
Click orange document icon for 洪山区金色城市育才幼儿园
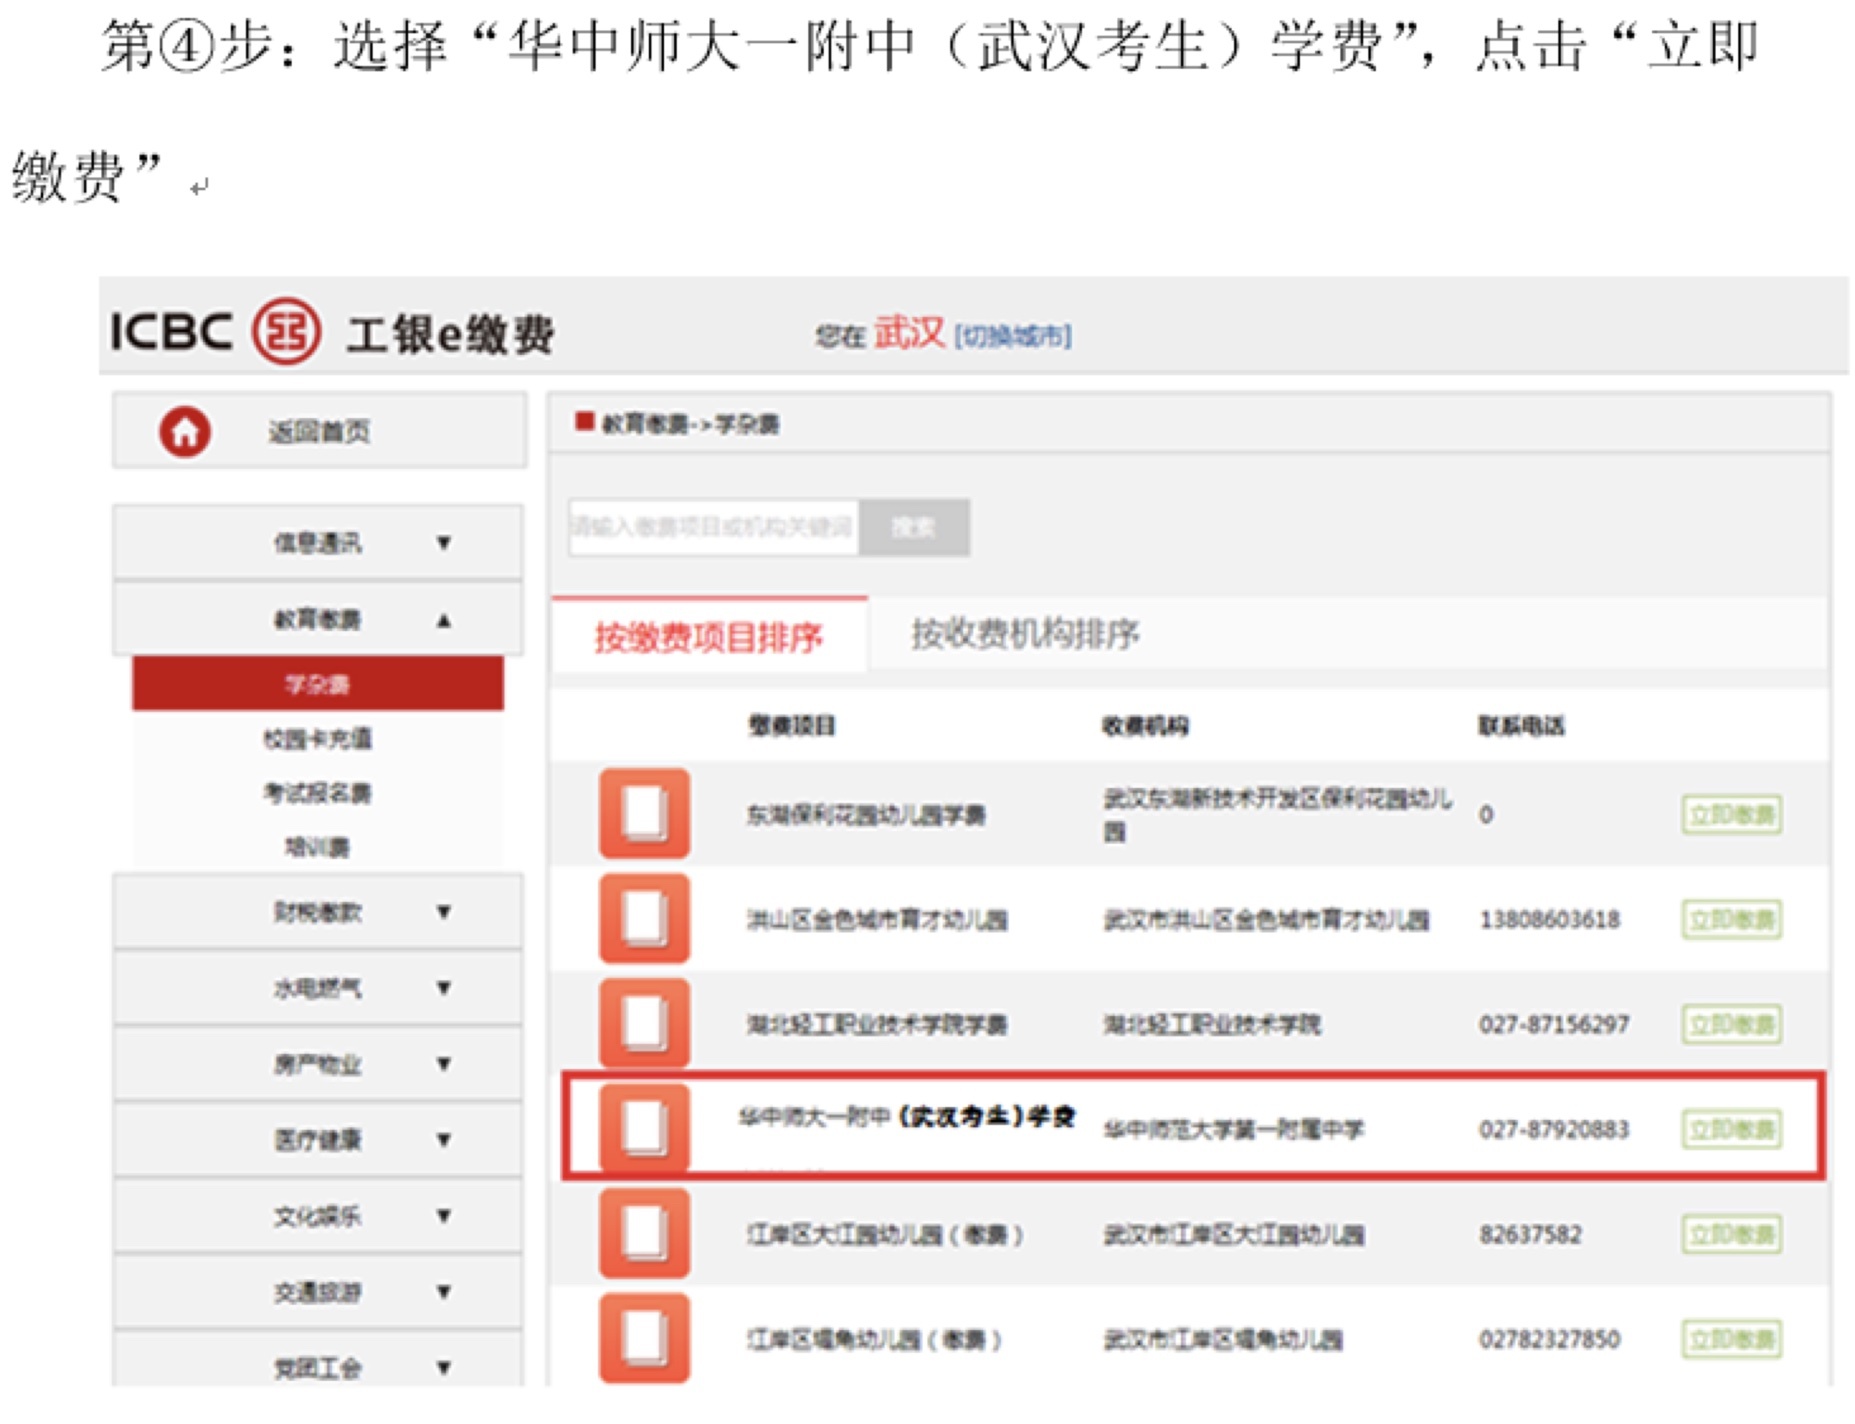coord(644,918)
